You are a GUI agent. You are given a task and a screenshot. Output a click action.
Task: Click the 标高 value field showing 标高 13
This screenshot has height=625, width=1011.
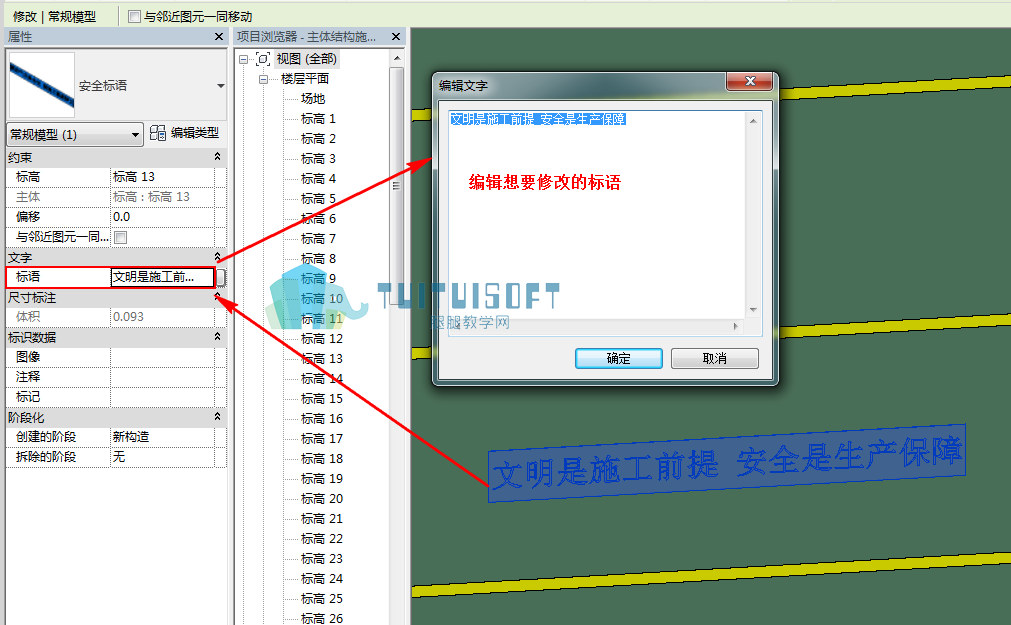162,177
